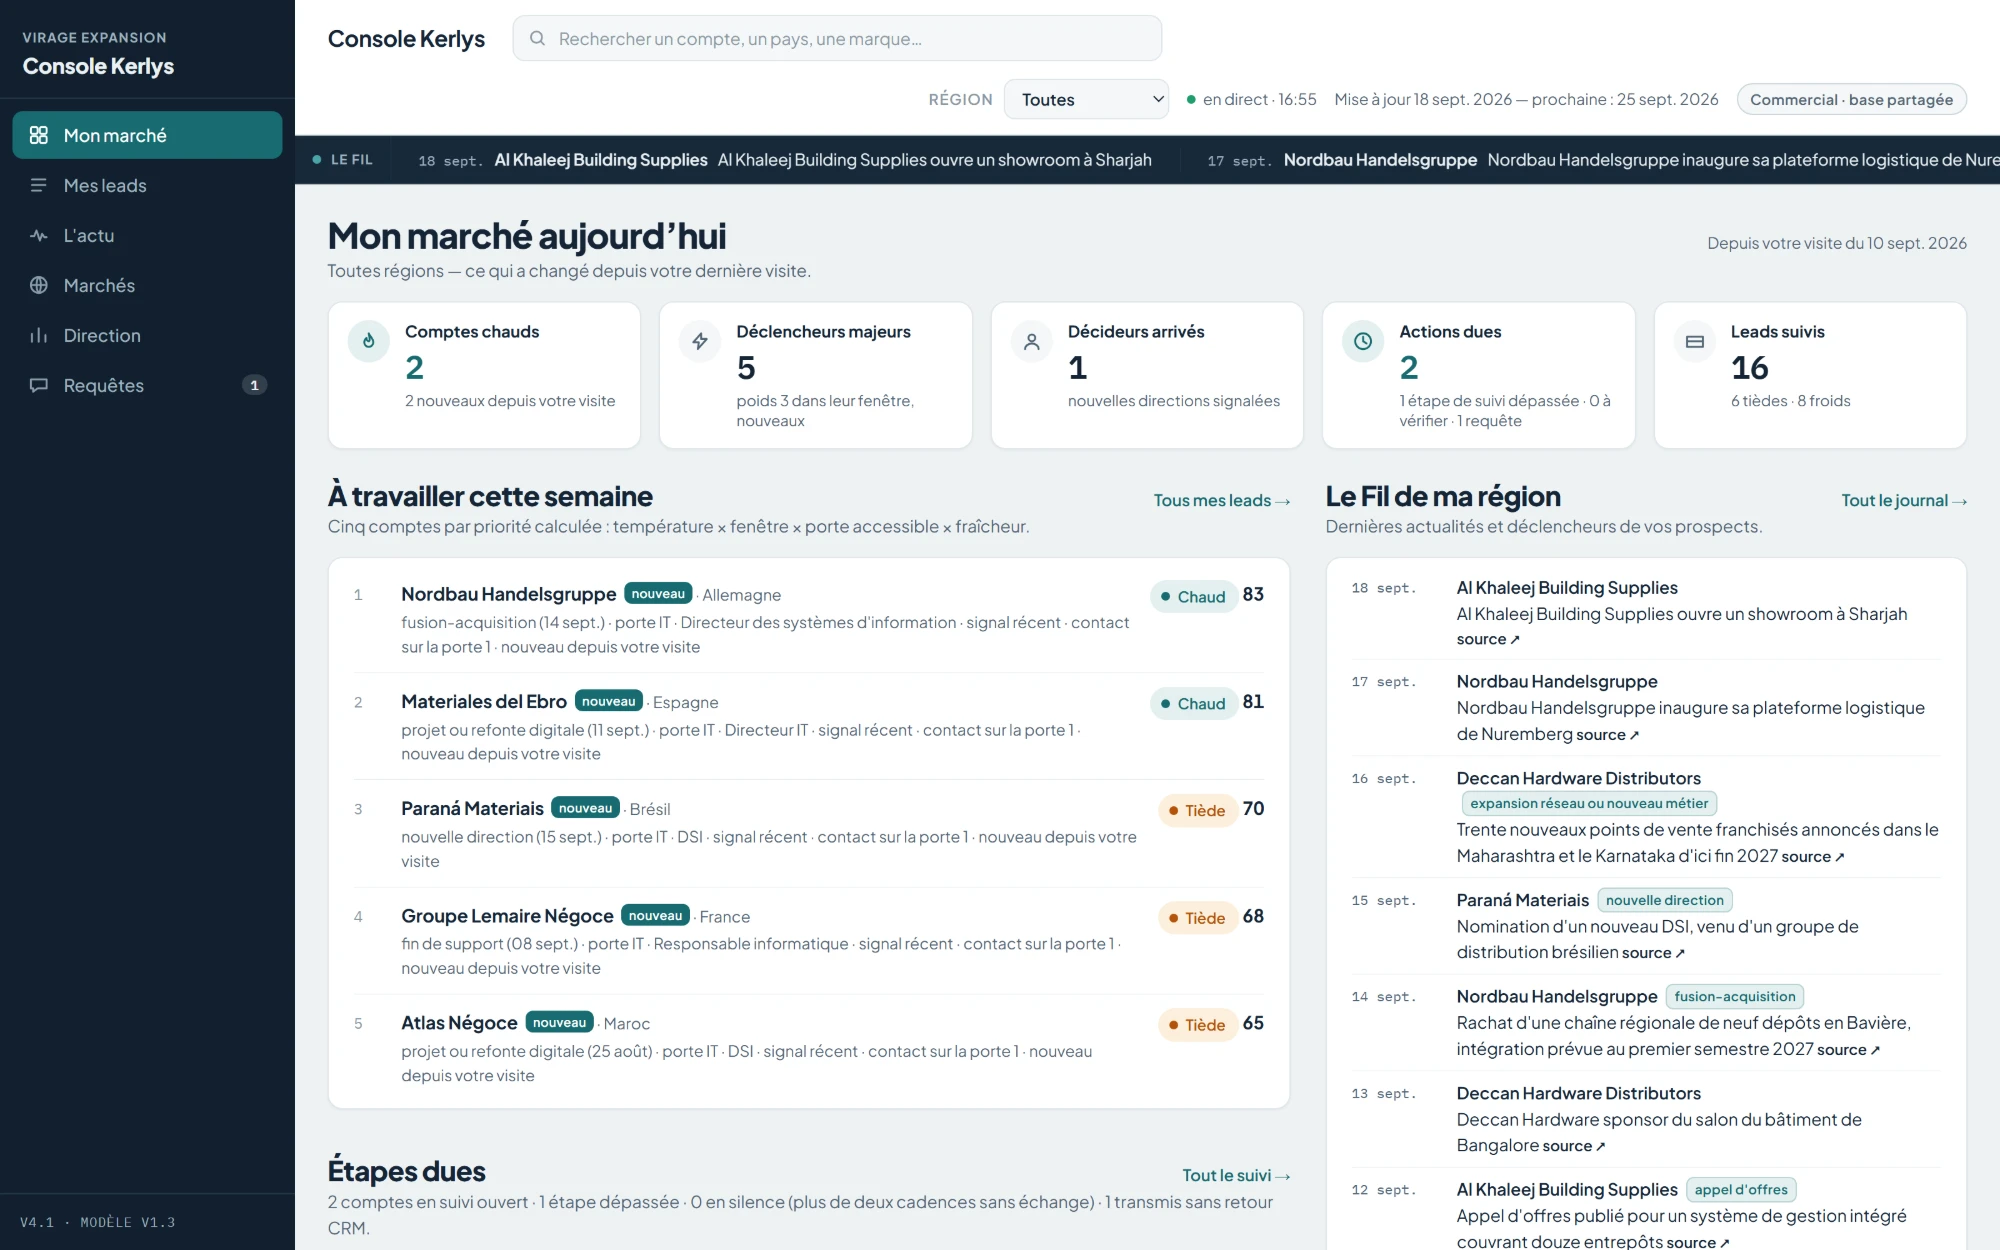
Task: Open source link for Deccan Hardware franchise news
Action: pos(1813,856)
